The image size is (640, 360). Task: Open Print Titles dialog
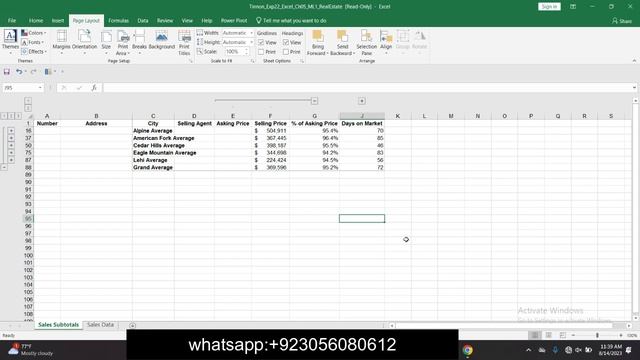pos(184,42)
